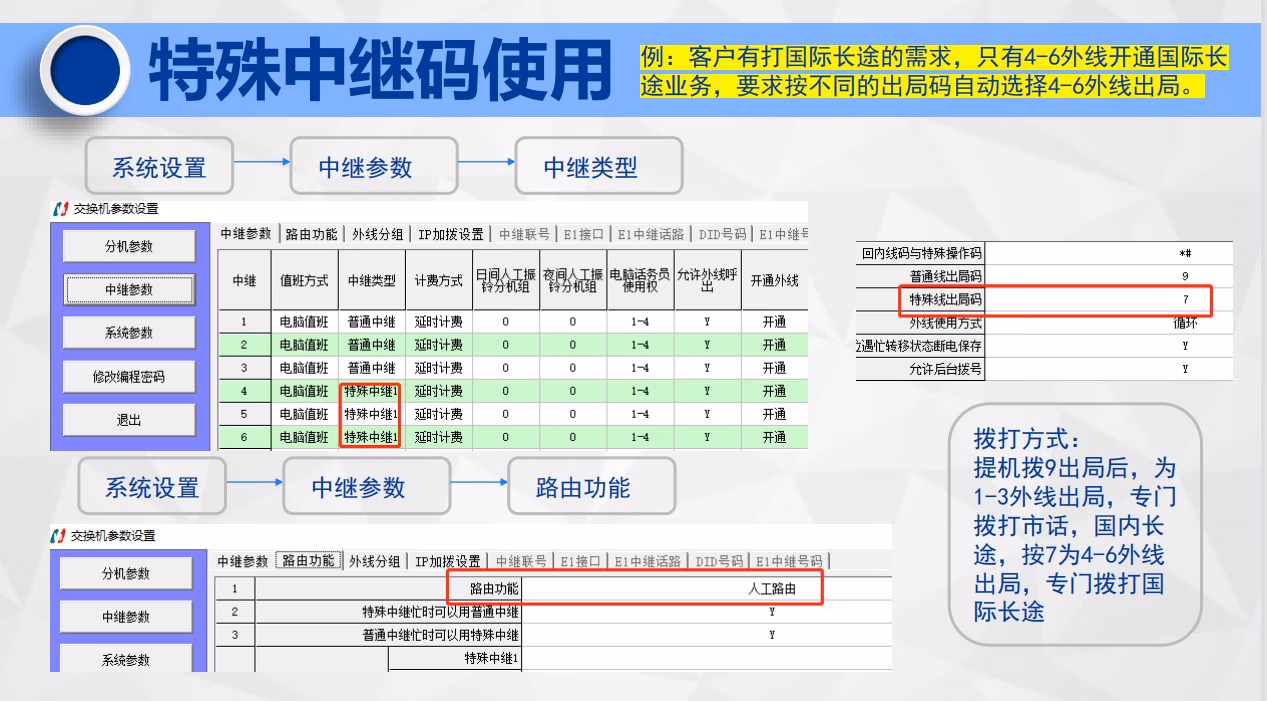
Task: Open the DID号码 tab in upper window
Action: pos(721,234)
